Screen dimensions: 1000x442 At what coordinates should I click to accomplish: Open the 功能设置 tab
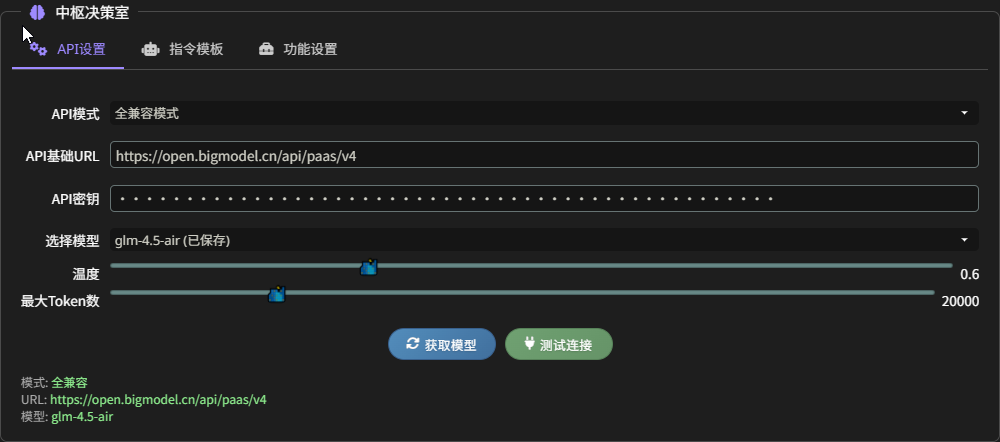click(x=310, y=48)
